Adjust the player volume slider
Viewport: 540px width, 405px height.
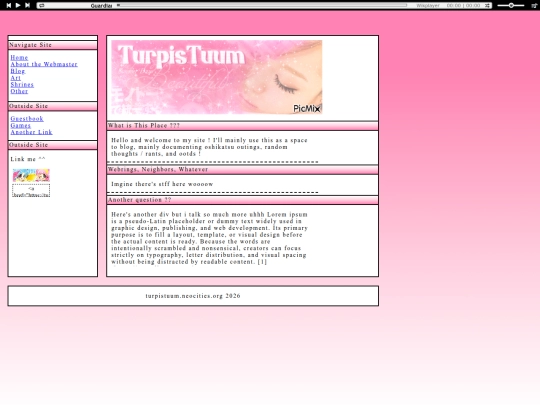(511, 5)
